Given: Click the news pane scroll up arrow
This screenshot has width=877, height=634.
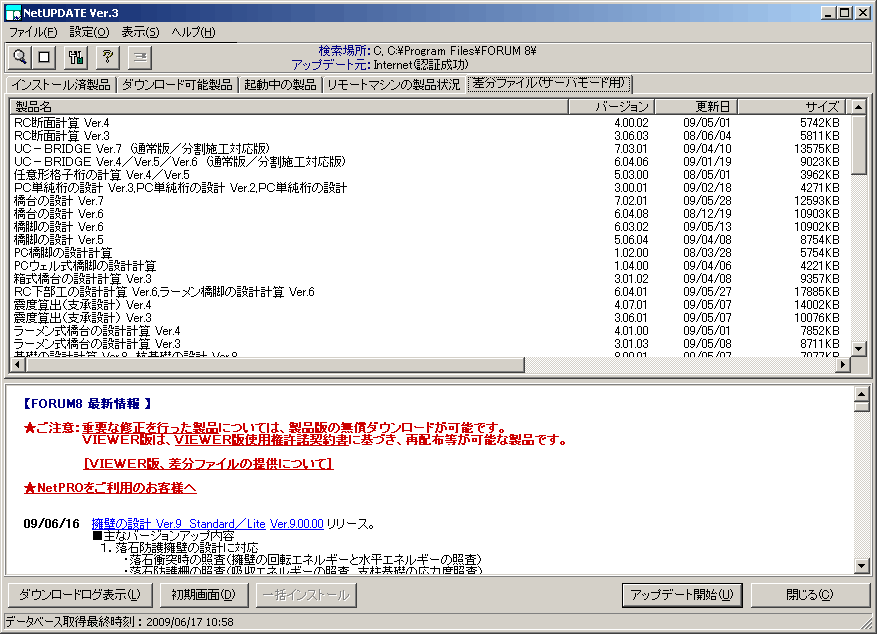Looking at the screenshot, I should [x=861, y=394].
